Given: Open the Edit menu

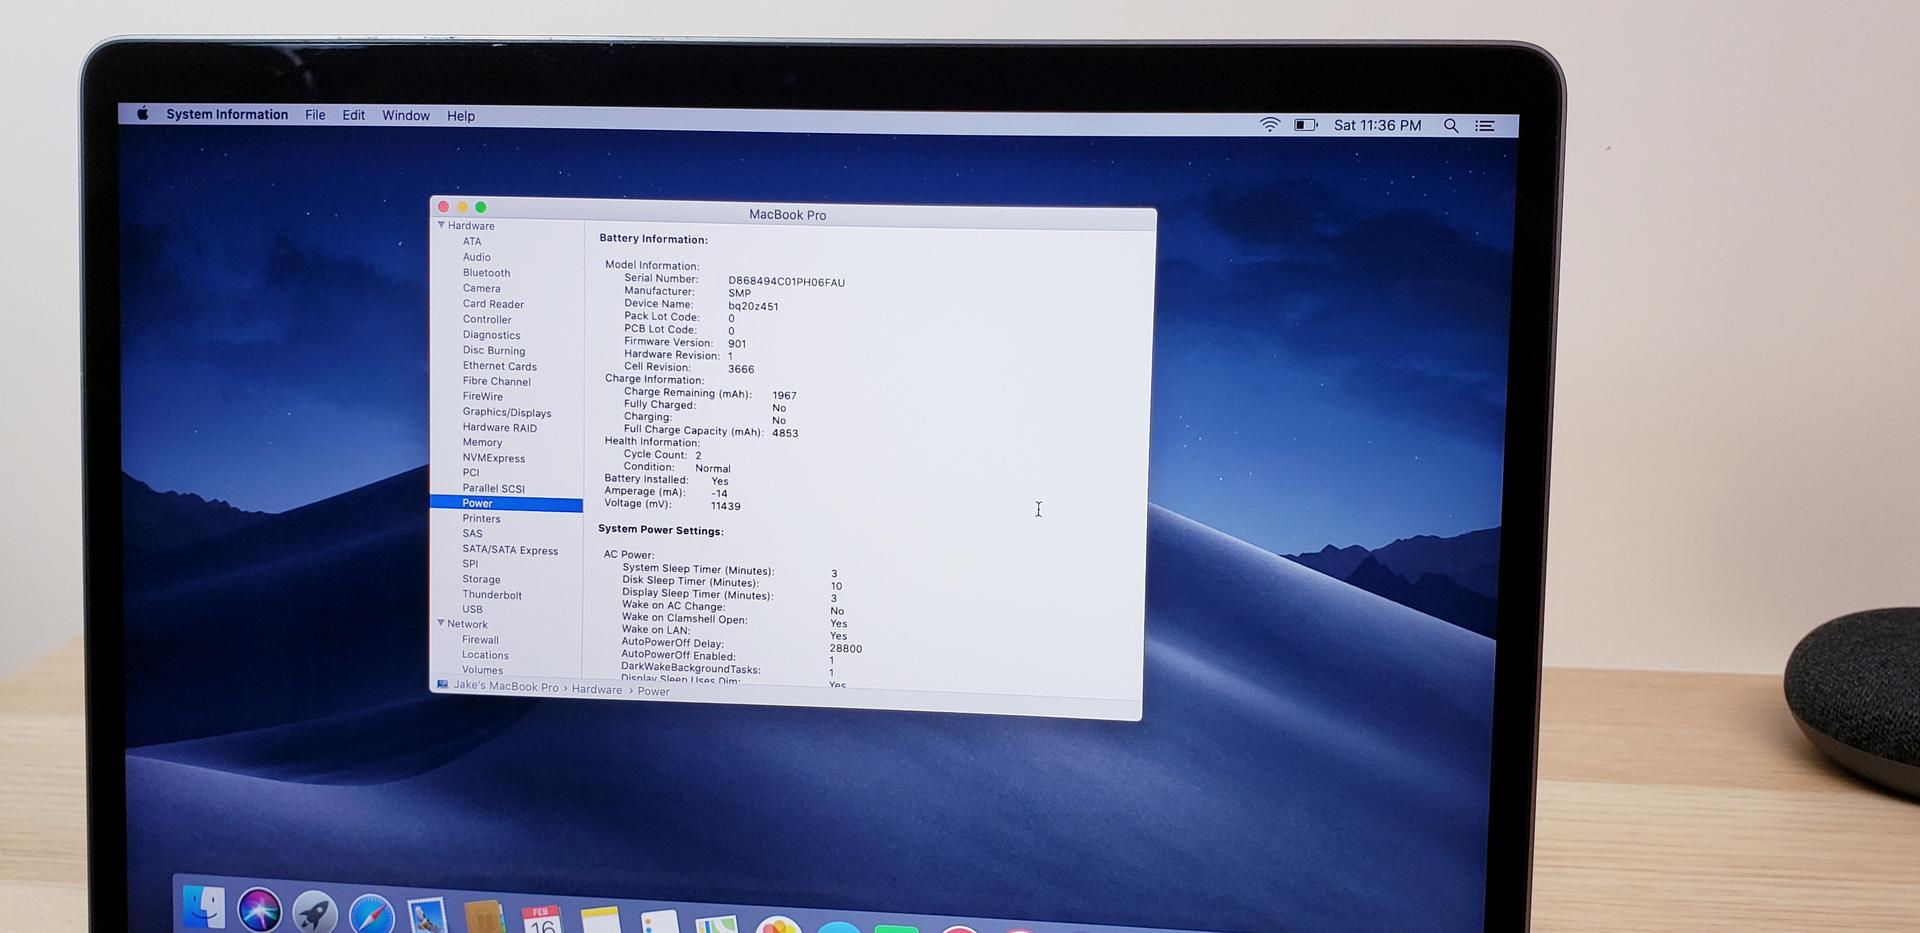Looking at the screenshot, I should click(353, 115).
